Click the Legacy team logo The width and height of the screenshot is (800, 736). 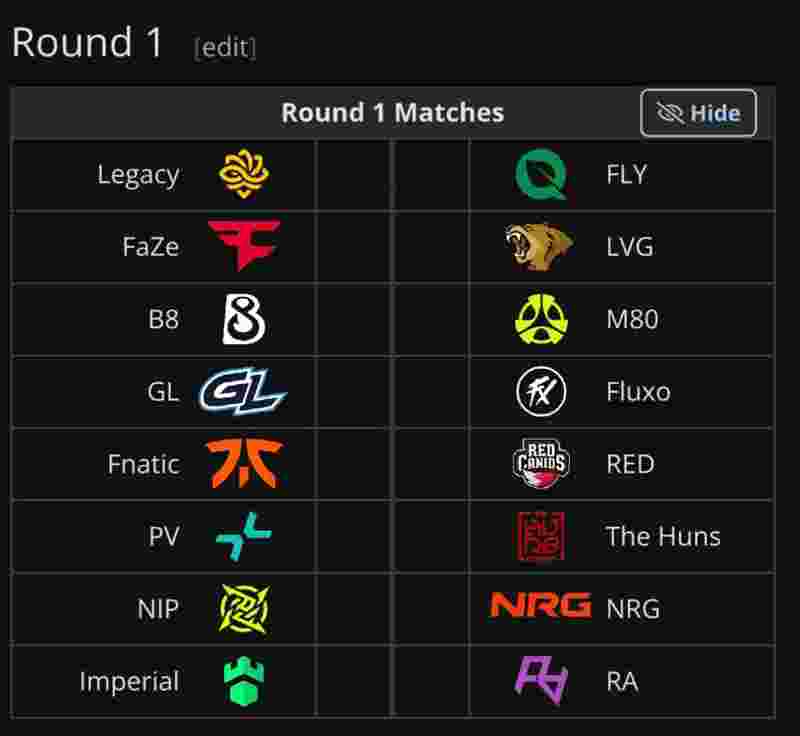[244, 175]
